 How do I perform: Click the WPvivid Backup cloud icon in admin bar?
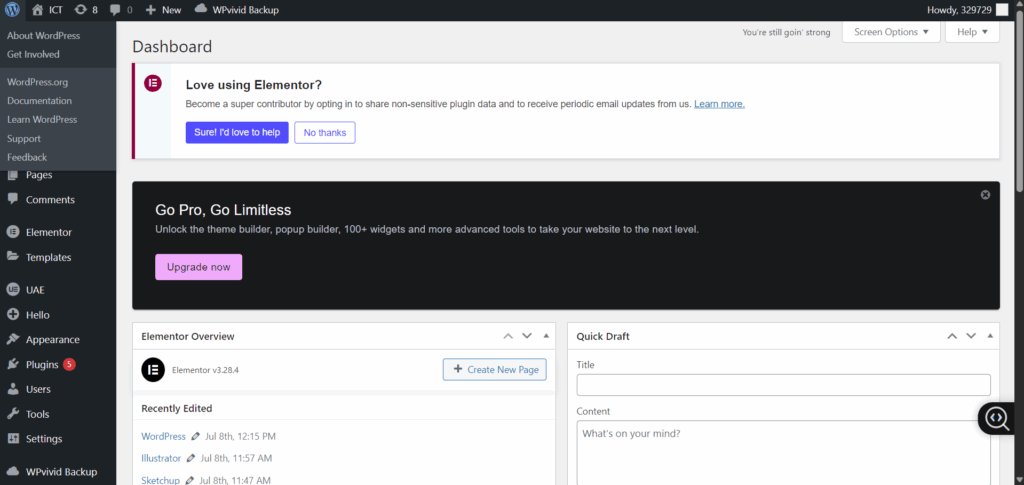(x=201, y=10)
